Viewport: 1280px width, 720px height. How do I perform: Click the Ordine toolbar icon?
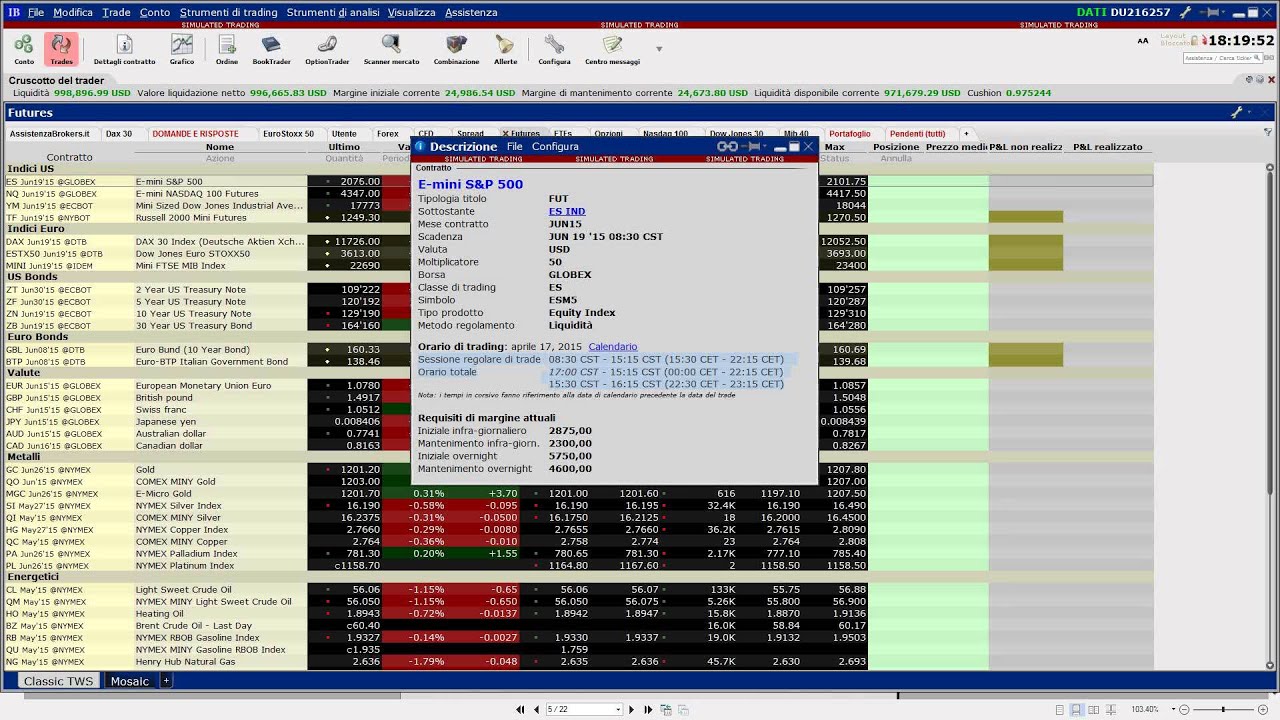tap(227, 49)
